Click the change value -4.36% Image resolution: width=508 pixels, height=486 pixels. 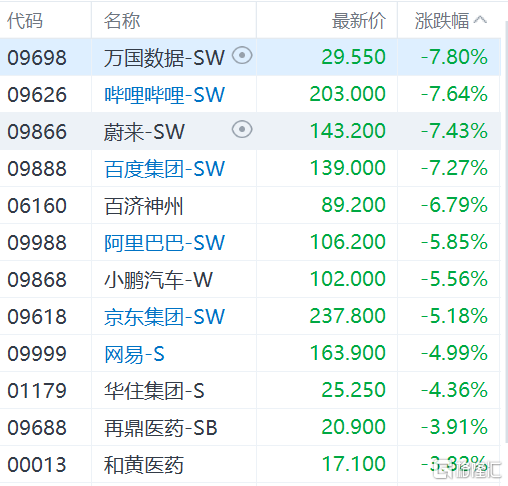454,390
